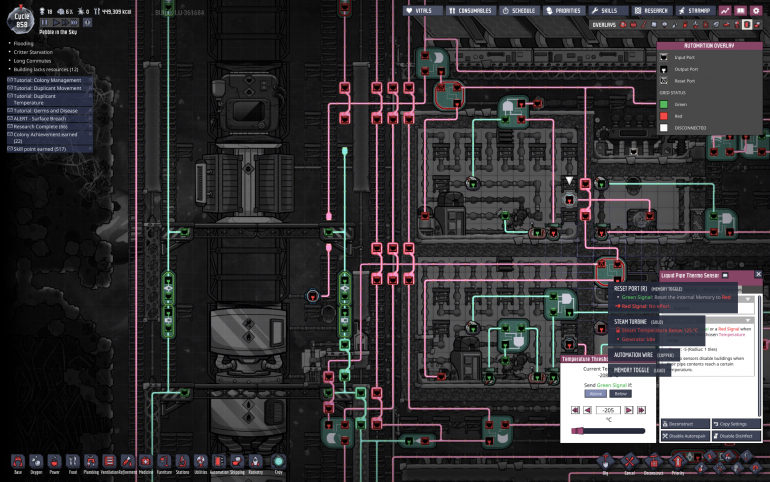The width and height of the screenshot is (770, 482).
Task: Open the Research screen
Action: [x=651, y=11]
